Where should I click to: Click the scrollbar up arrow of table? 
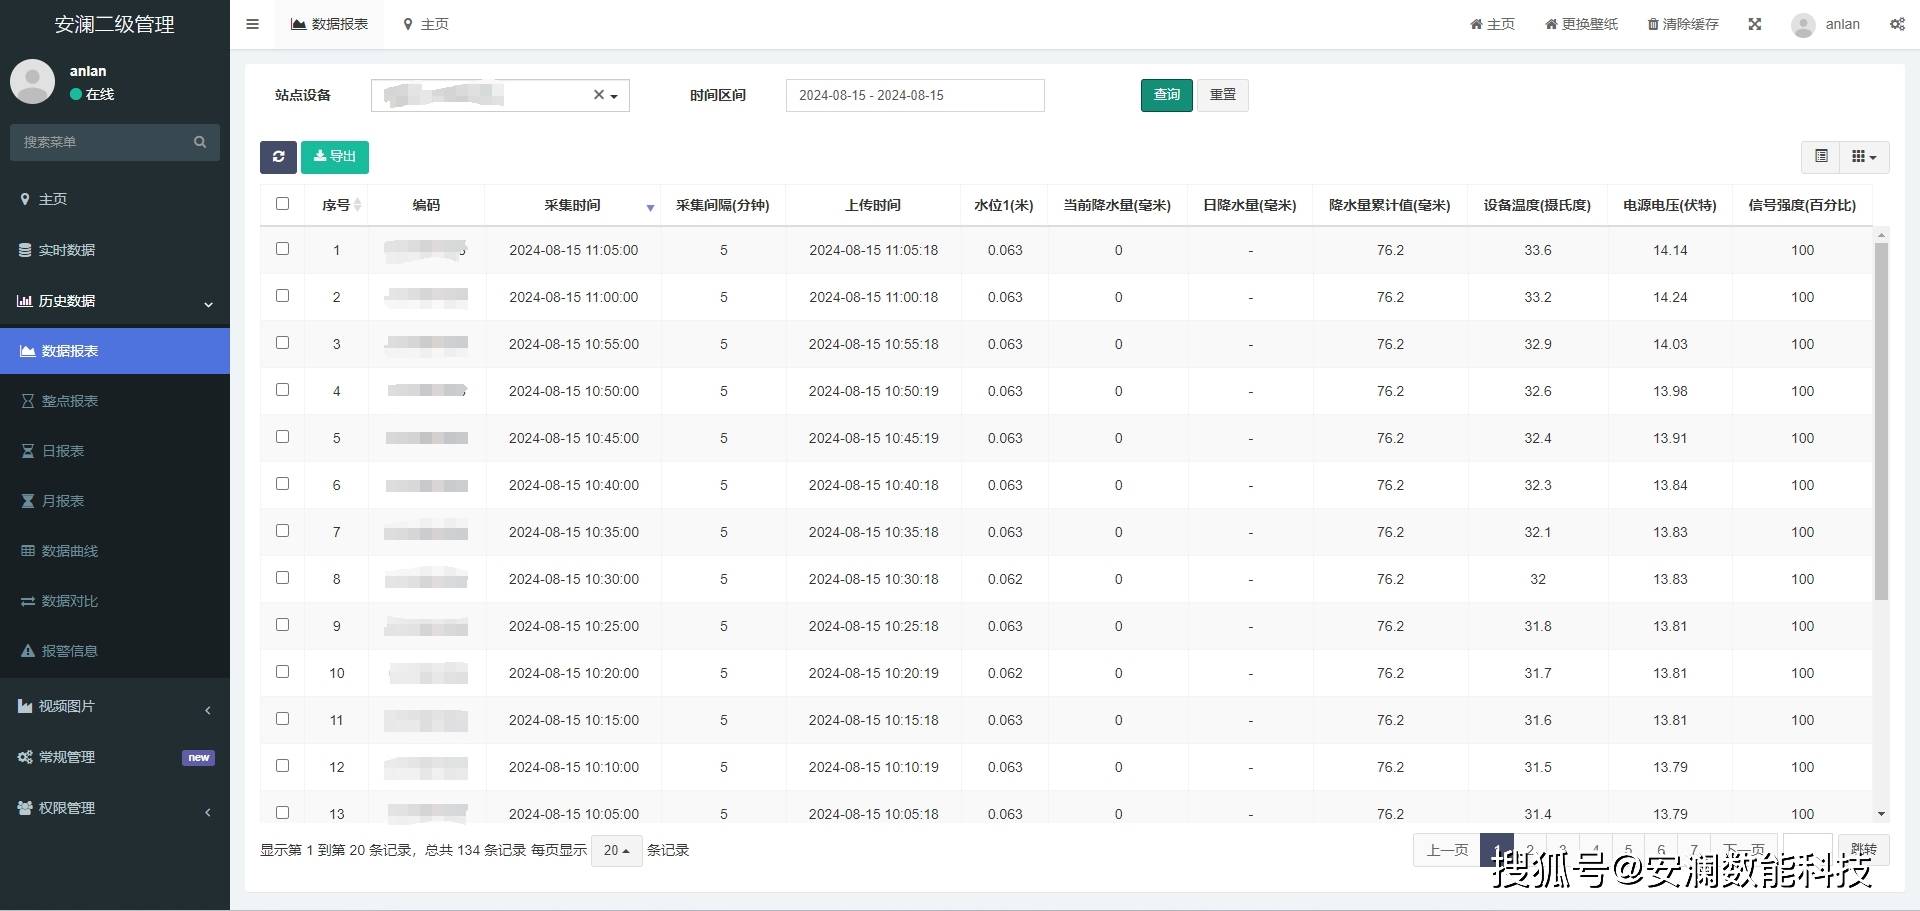[x=1881, y=235]
